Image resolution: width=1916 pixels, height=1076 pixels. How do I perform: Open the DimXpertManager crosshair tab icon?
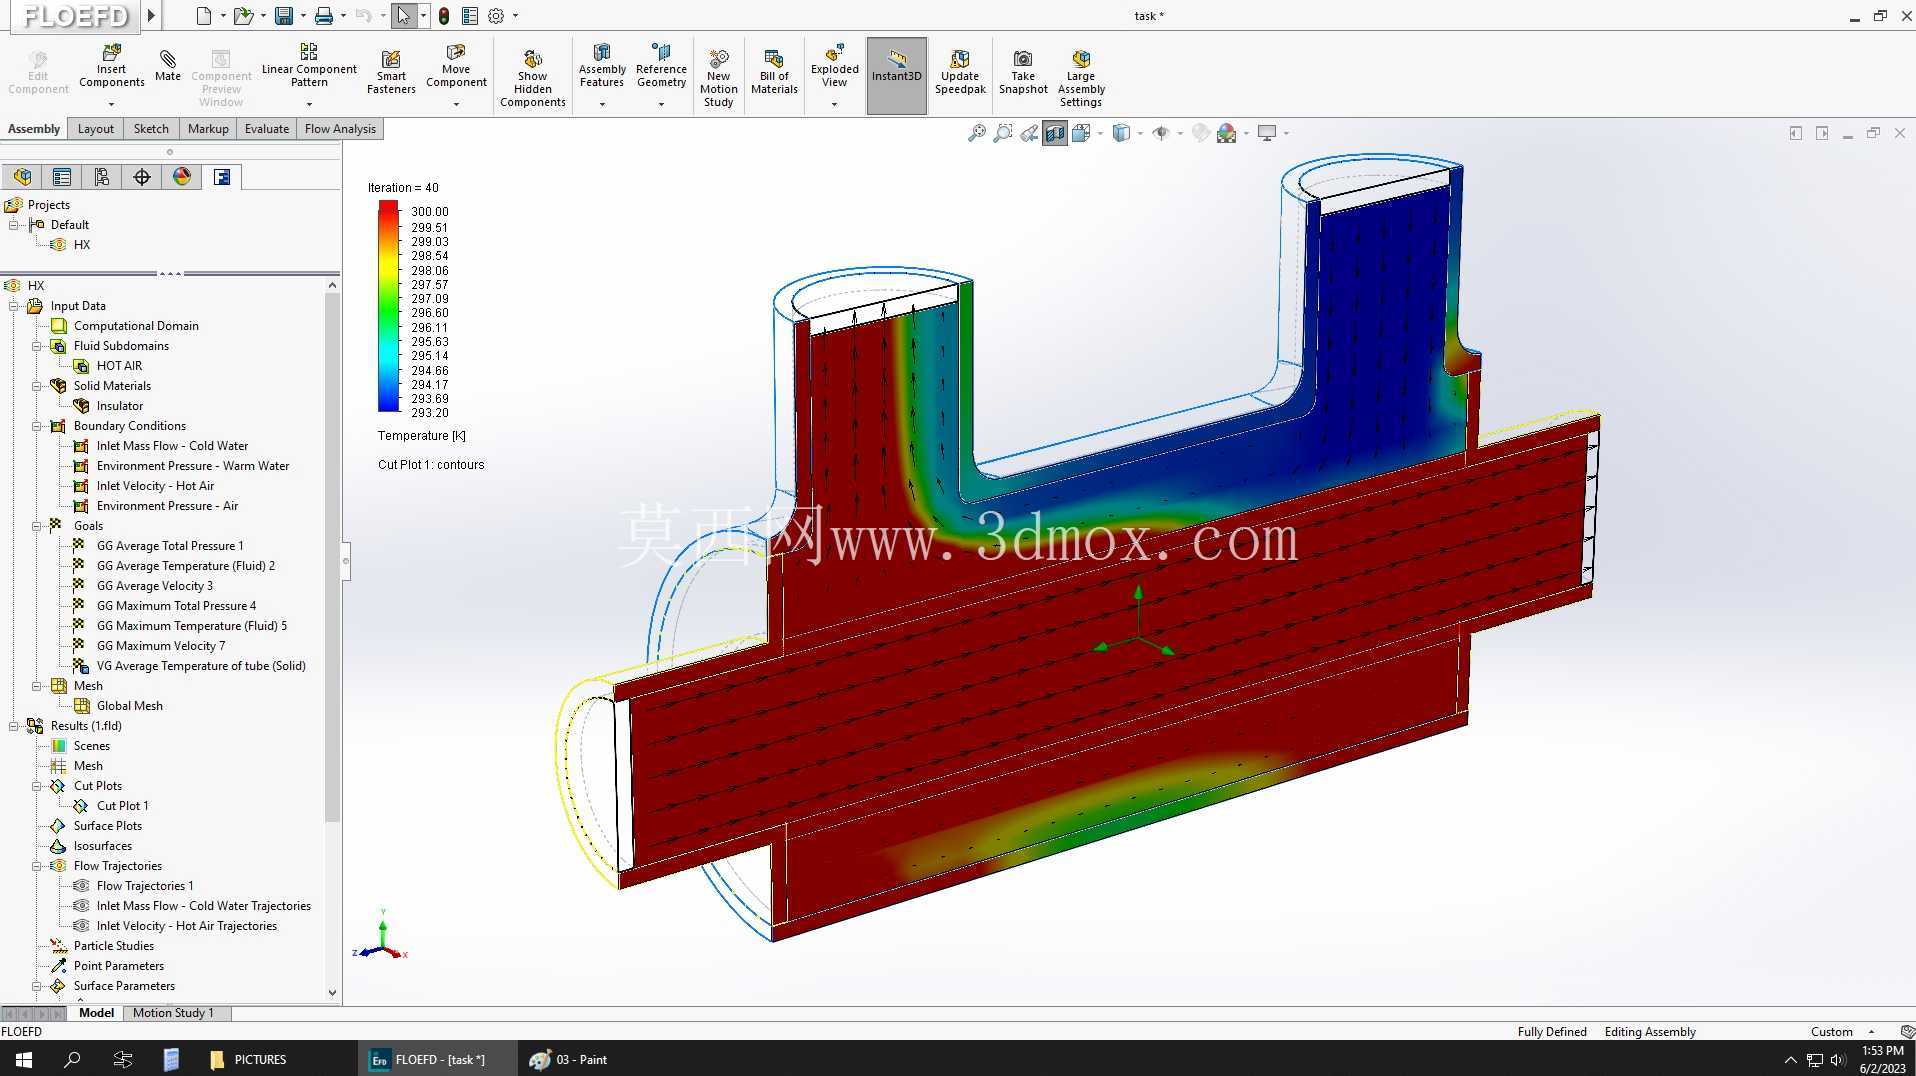click(x=142, y=177)
